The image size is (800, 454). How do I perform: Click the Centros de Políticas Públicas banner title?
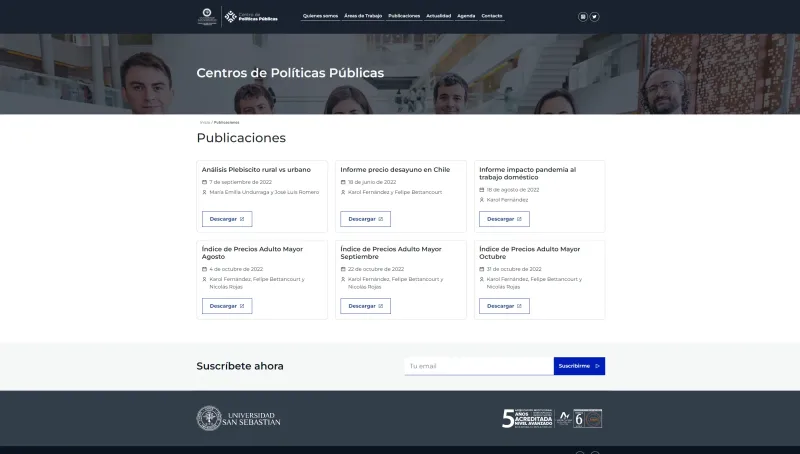290,73
